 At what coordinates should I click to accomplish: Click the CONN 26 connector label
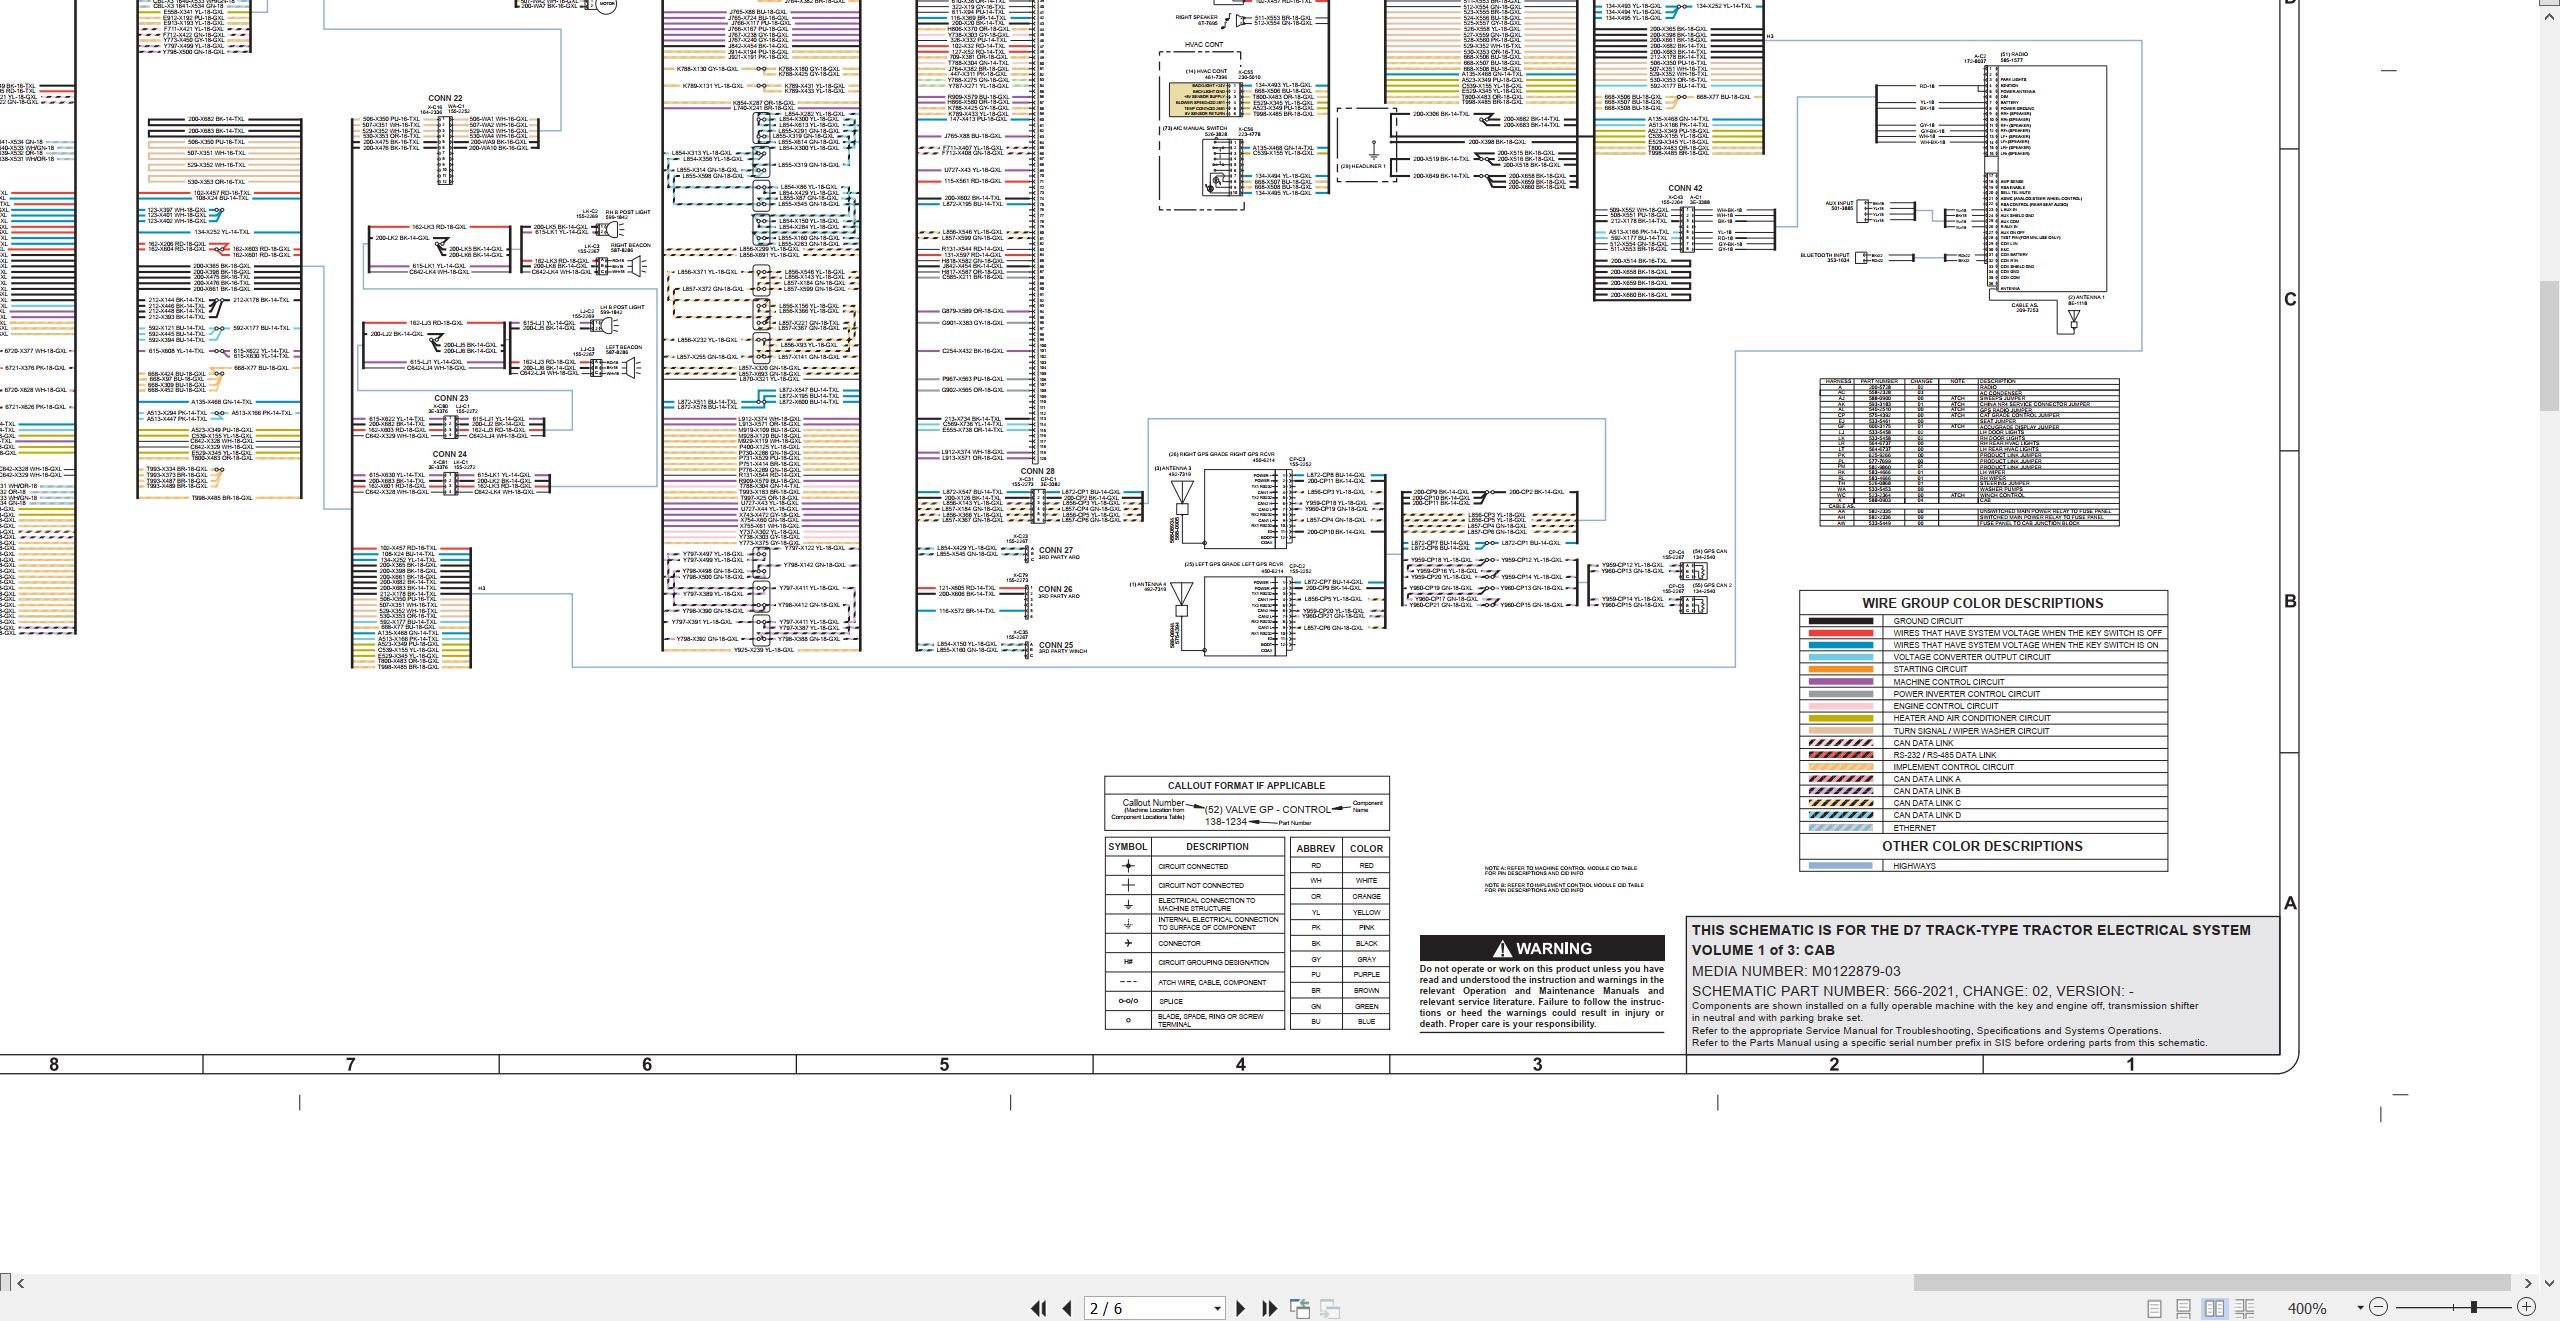[1055, 589]
